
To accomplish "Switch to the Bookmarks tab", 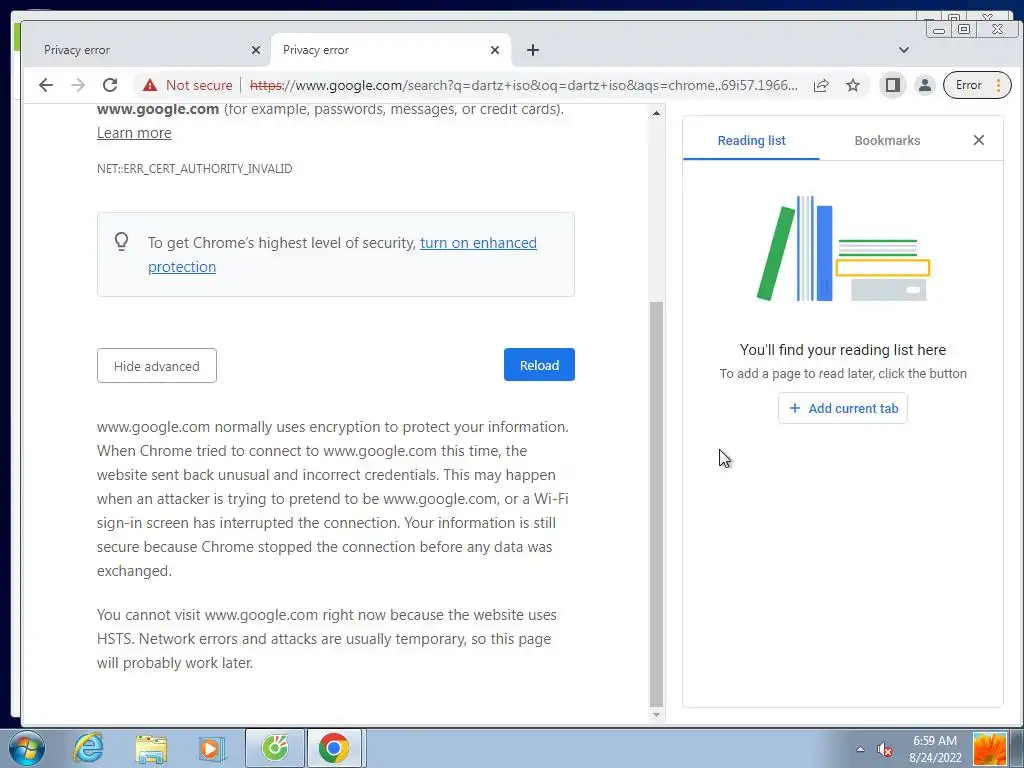I will point(887,140).
